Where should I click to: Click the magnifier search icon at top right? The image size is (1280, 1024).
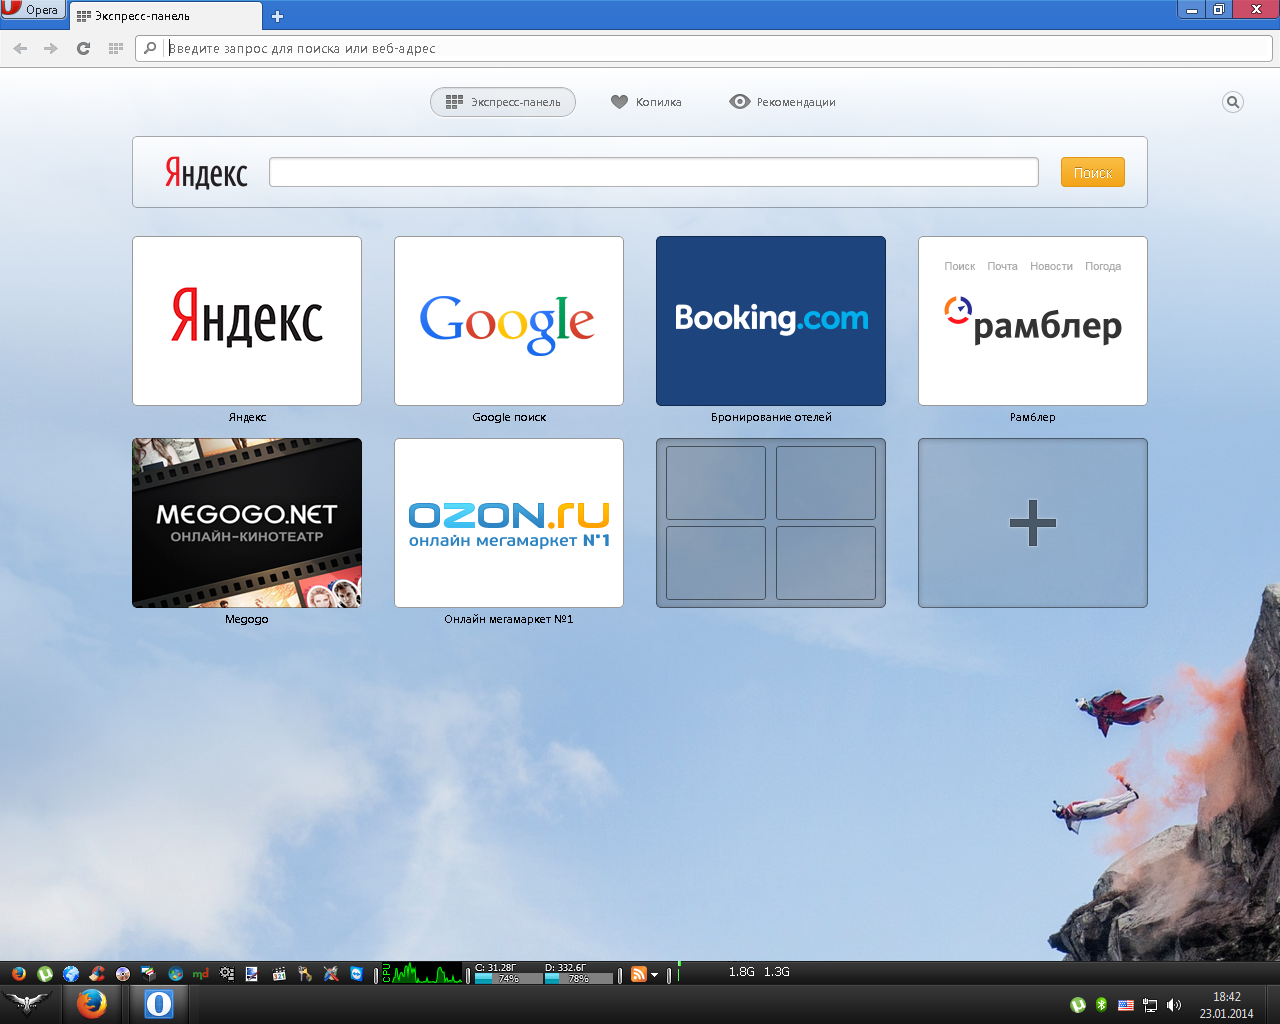tap(1233, 102)
